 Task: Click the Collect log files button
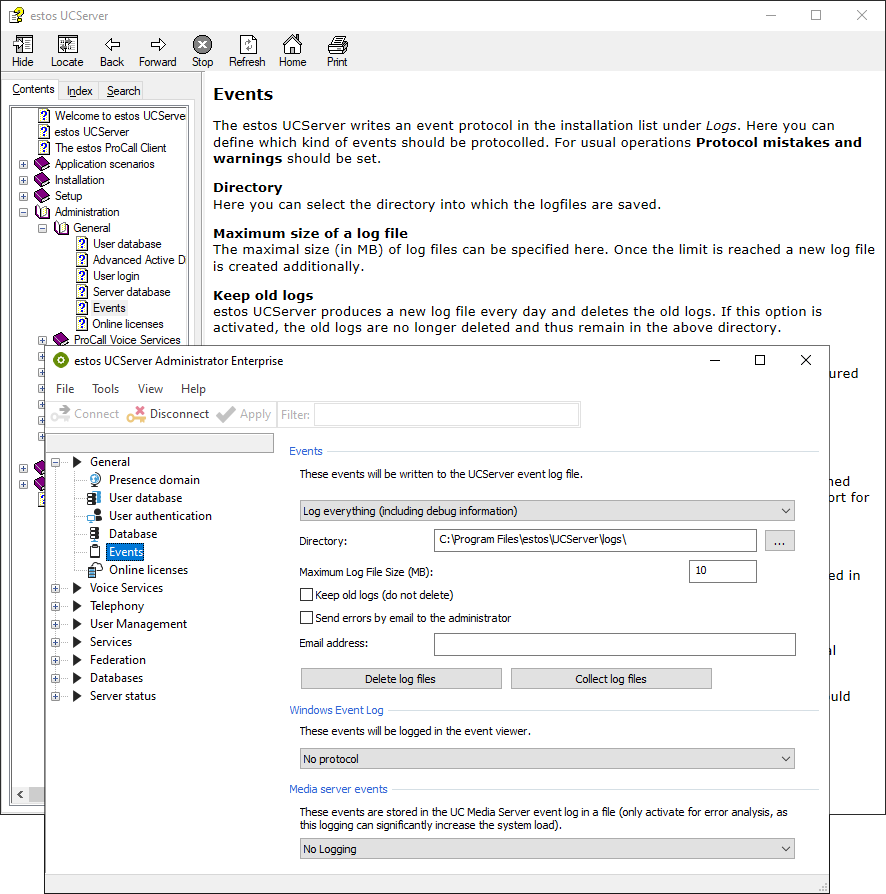click(x=611, y=679)
